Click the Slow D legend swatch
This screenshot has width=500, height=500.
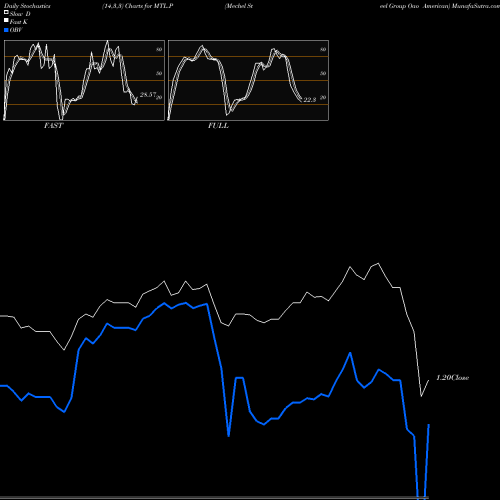click(x=6, y=12)
